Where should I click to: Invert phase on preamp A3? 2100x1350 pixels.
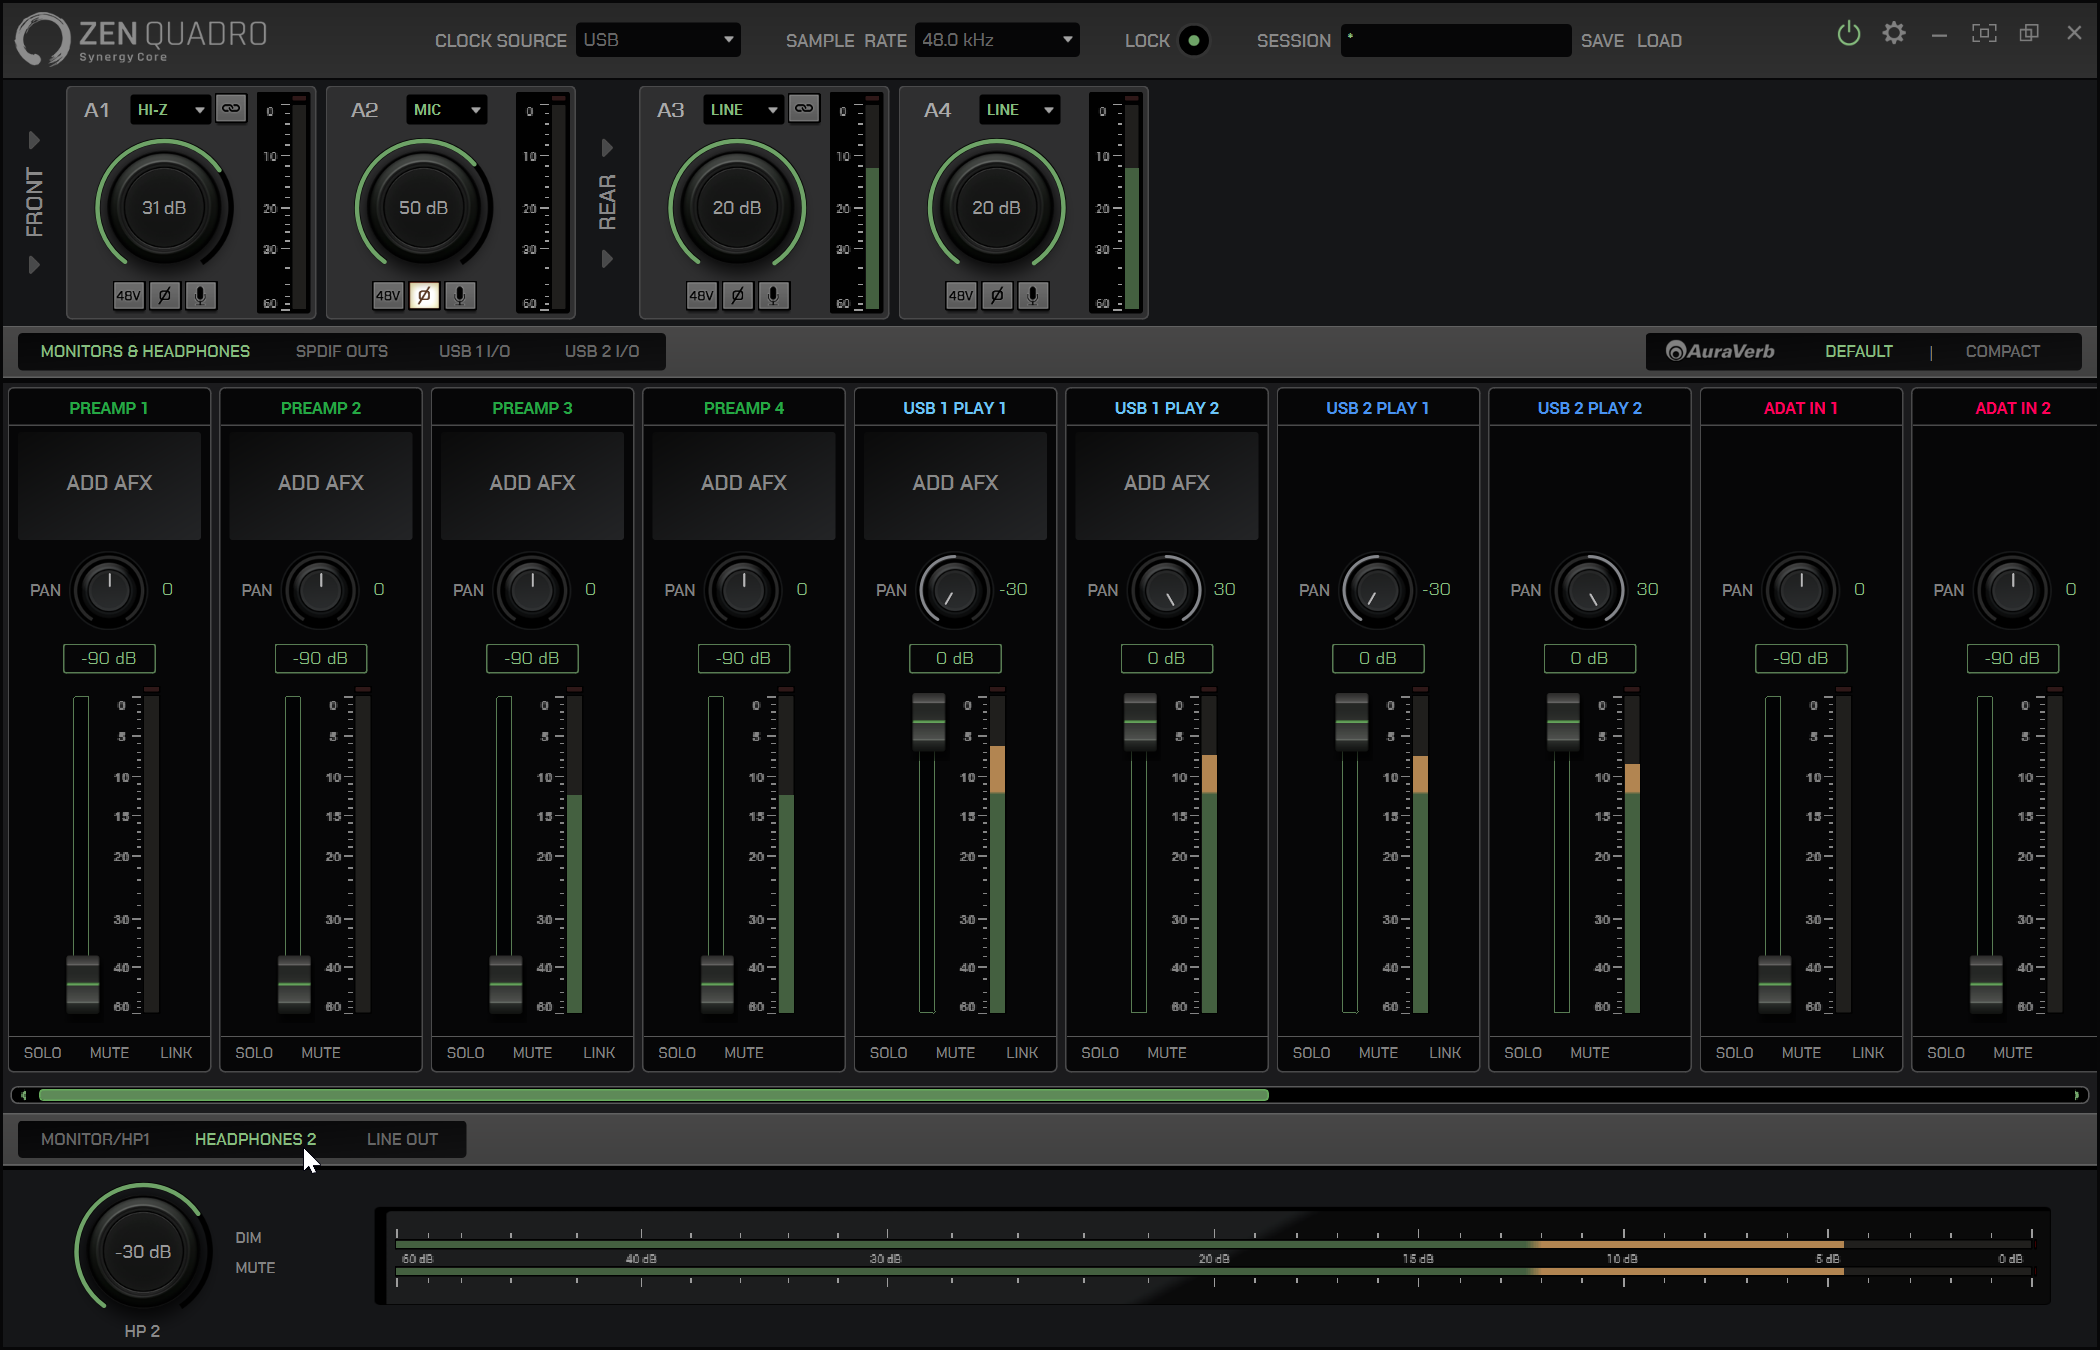[738, 296]
